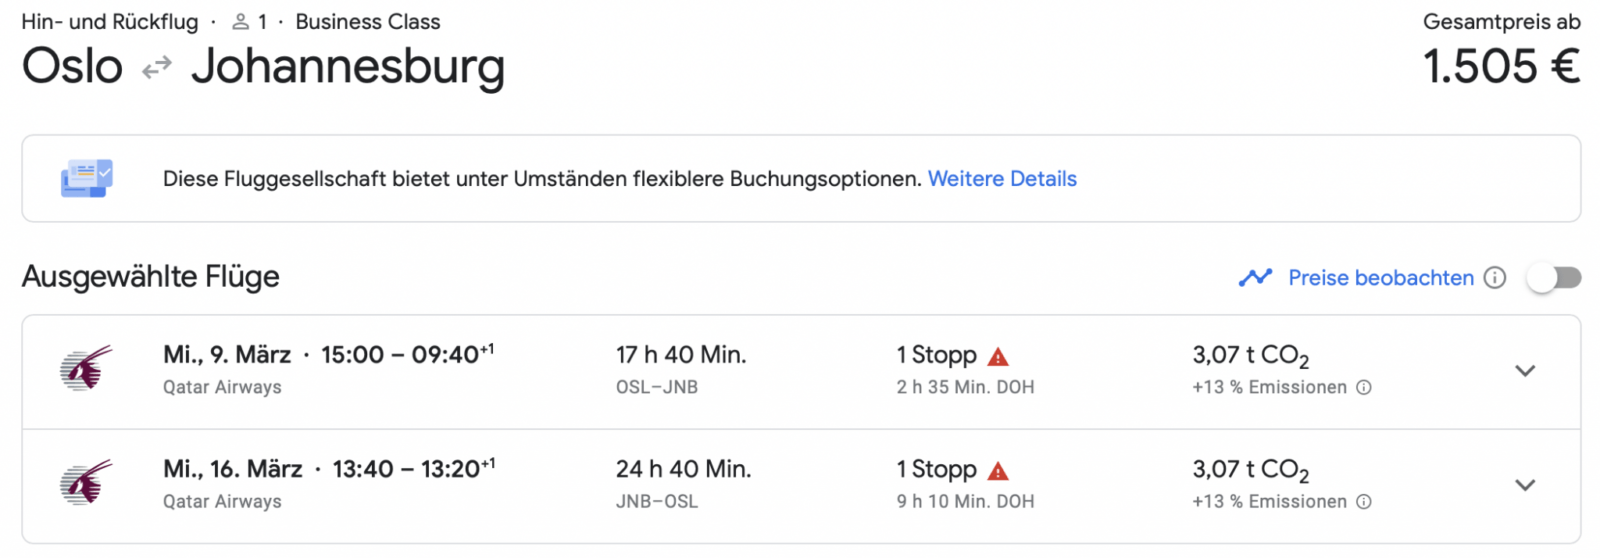The width and height of the screenshot is (1600, 558).
Task: Select the Mi., 9. März 15:00 flight row
Action: (x=801, y=372)
